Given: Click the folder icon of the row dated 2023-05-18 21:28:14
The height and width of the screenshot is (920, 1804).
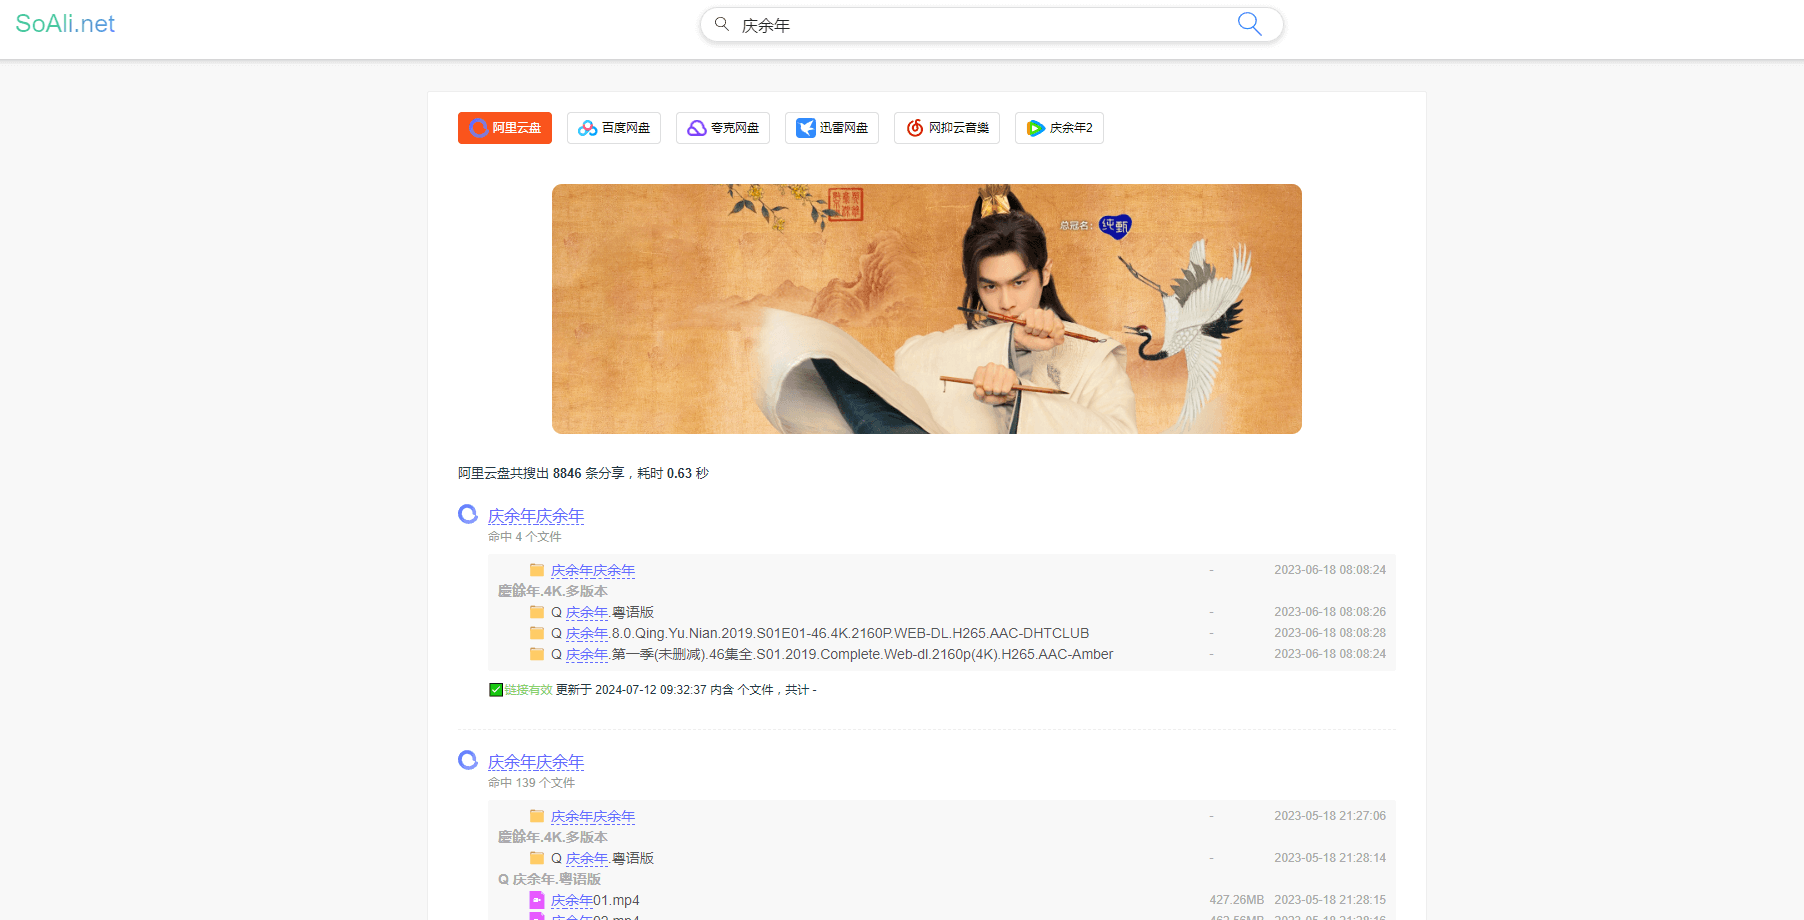Looking at the screenshot, I should (537, 858).
